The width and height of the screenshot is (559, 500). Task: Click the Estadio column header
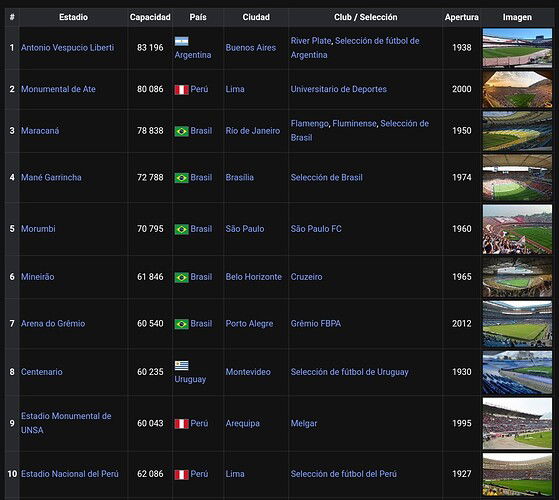(x=73, y=17)
